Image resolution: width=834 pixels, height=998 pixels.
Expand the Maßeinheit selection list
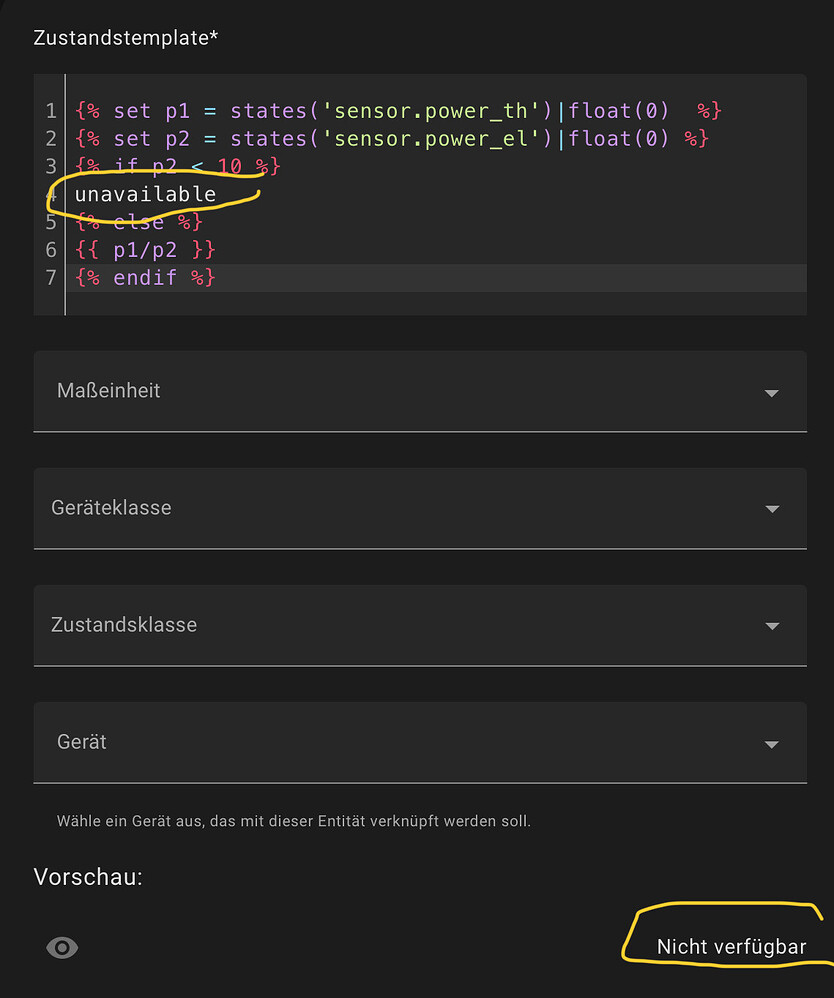tap(772, 391)
